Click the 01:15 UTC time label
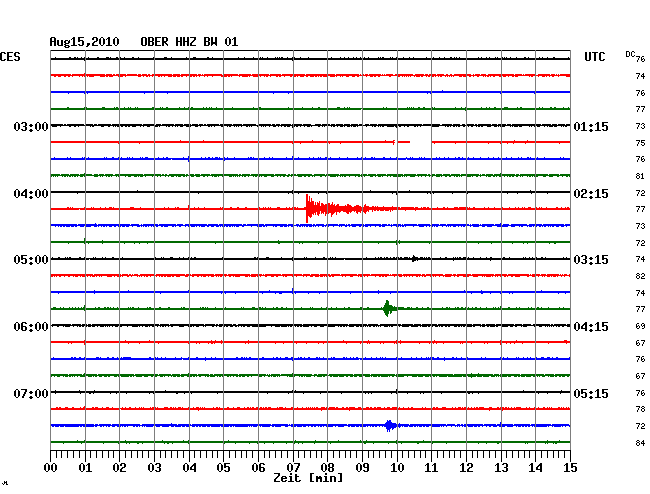650x494 pixels. pyautogui.click(x=591, y=127)
